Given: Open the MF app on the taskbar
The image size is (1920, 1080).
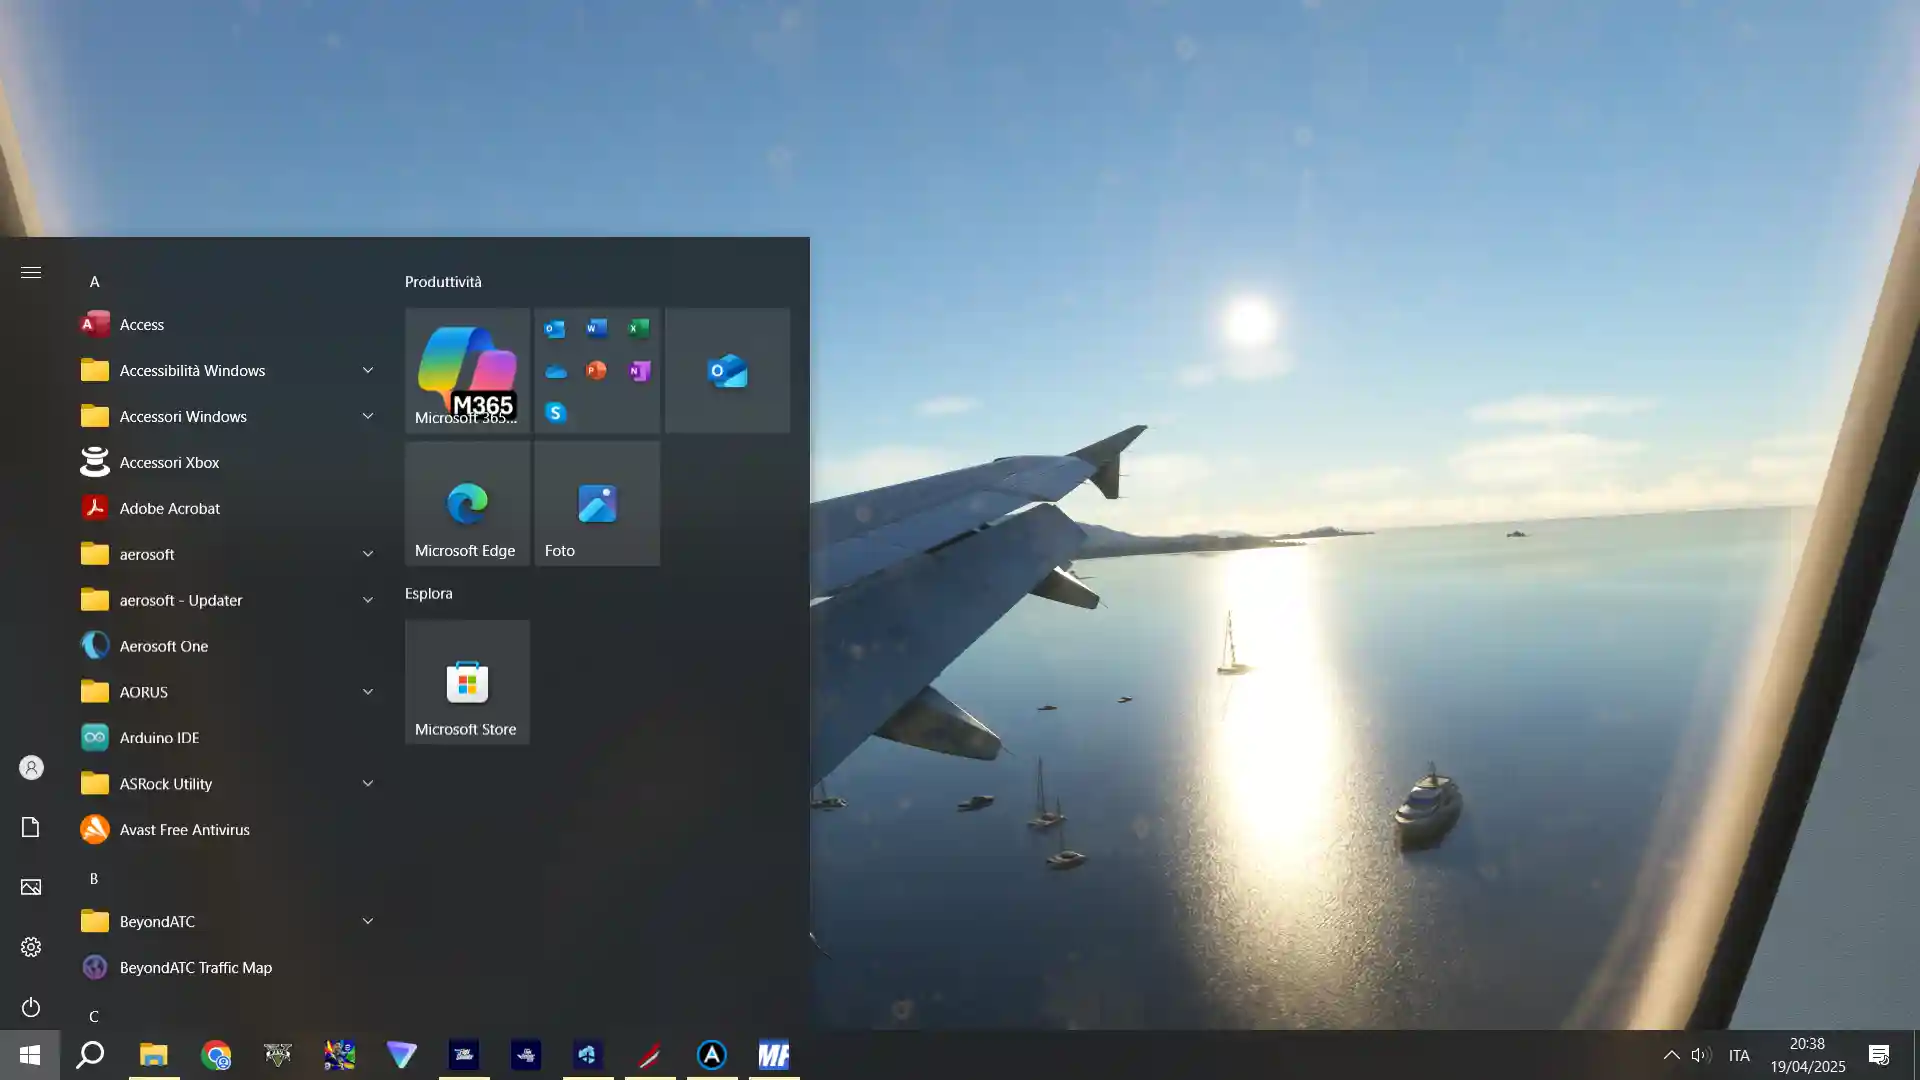Looking at the screenshot, I should [x=773, y=1055].
